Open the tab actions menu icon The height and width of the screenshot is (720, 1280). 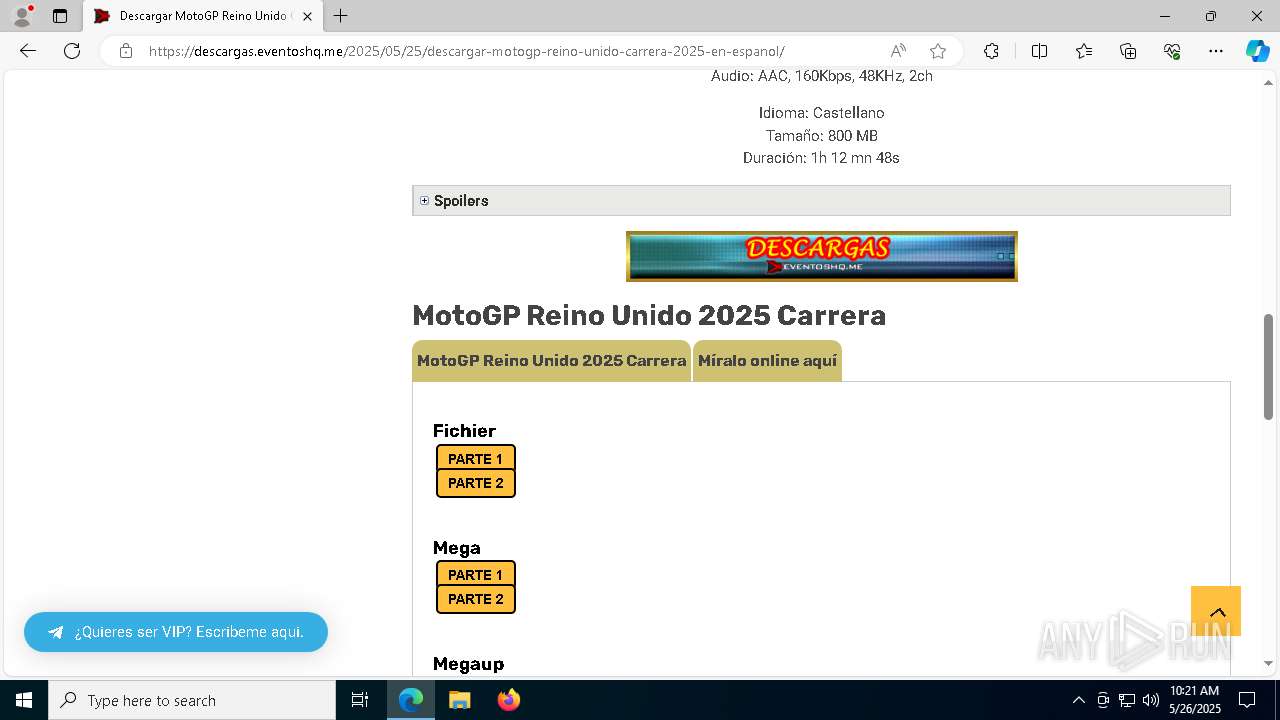click(x=60, y=16)
